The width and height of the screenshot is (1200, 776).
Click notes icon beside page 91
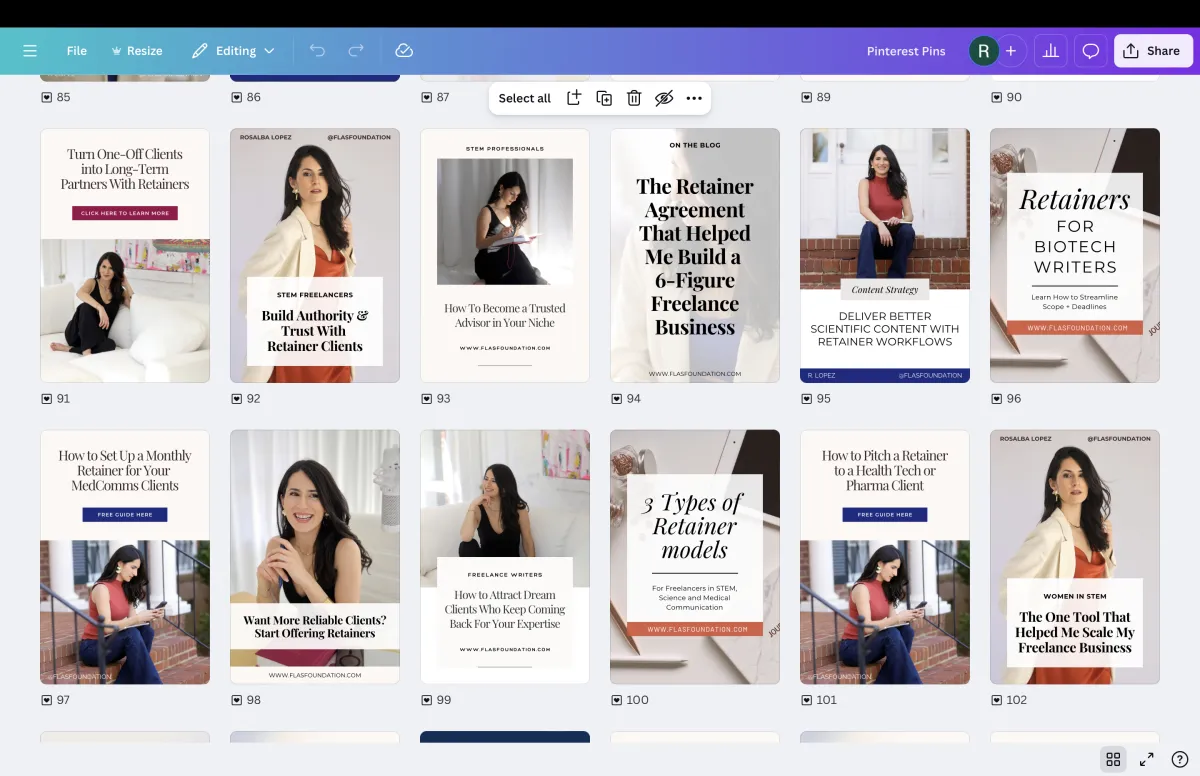[x=46, y=398]
